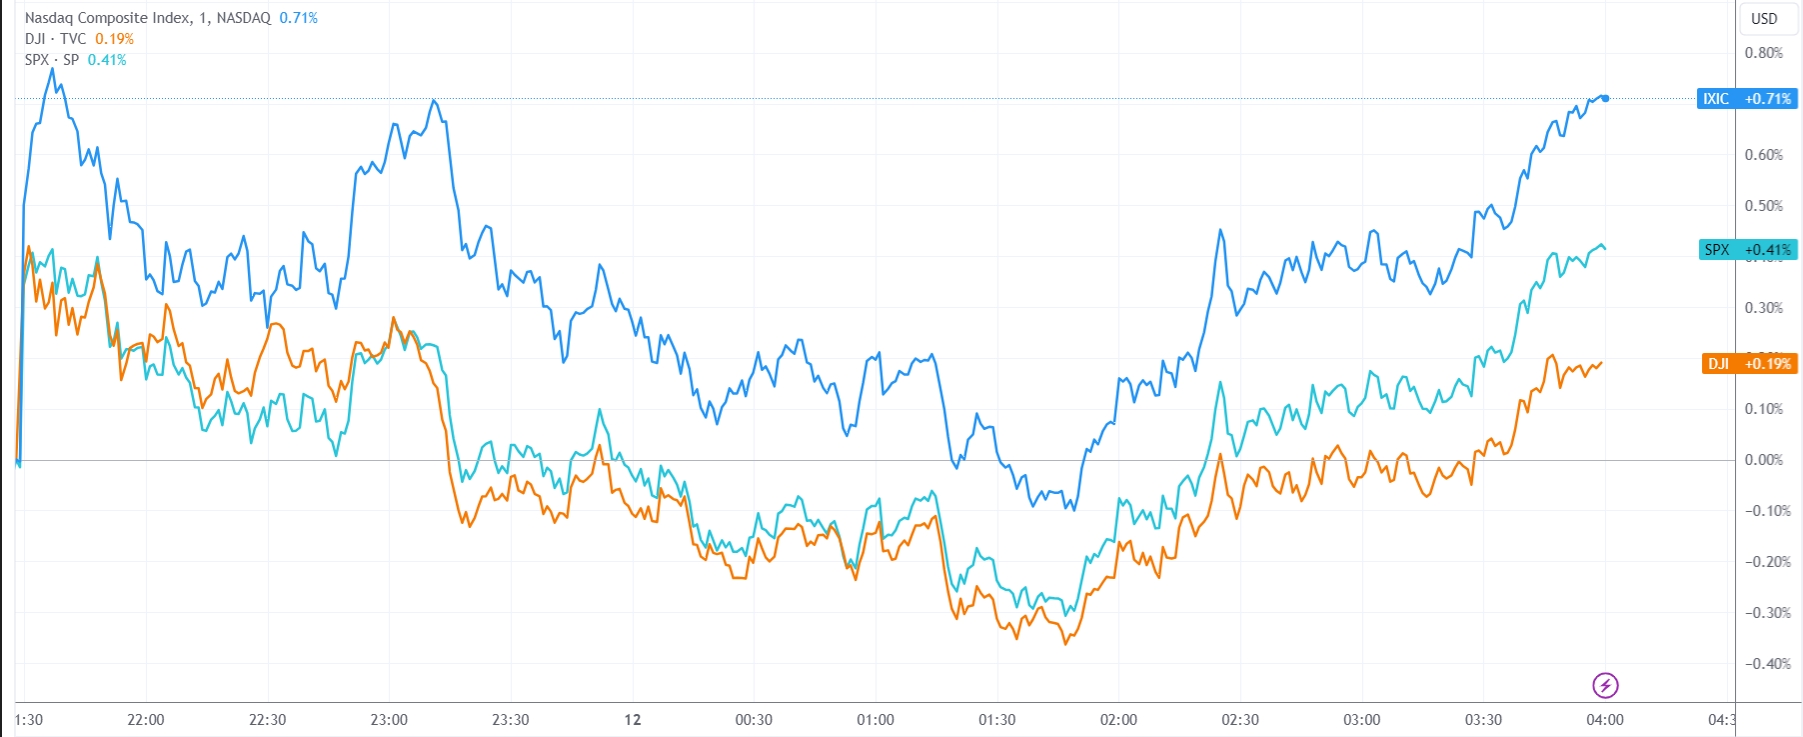
Task: Click the 04:00 time axis label
Action: (x=1605, y=720)
